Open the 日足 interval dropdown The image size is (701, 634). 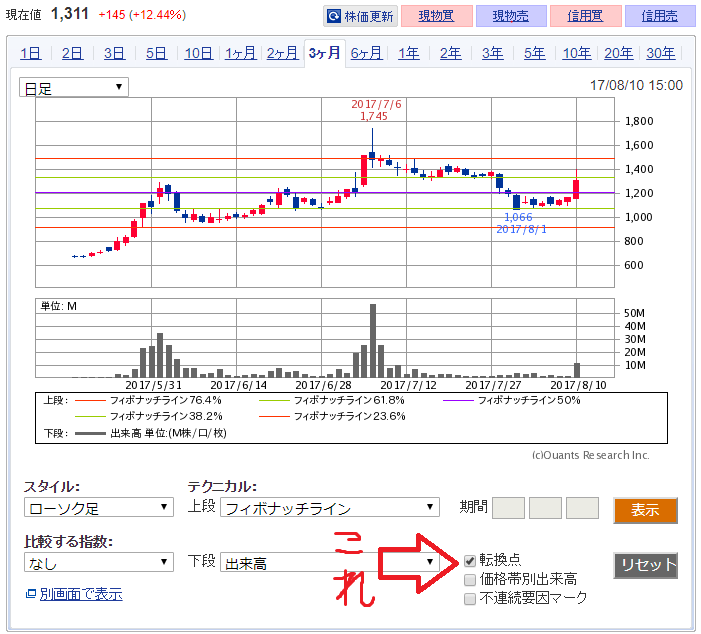(74, 87)
